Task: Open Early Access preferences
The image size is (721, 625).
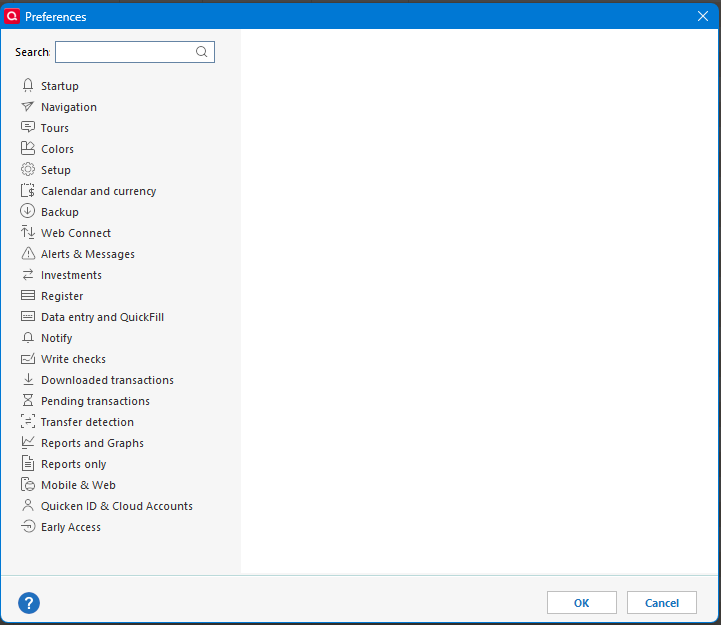Action: click(x=70, y=527)
